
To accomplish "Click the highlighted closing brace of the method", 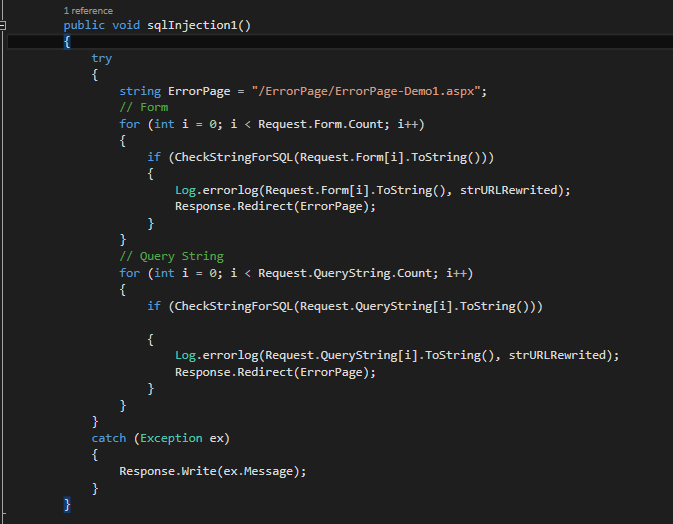I will [x=67, y=505].
